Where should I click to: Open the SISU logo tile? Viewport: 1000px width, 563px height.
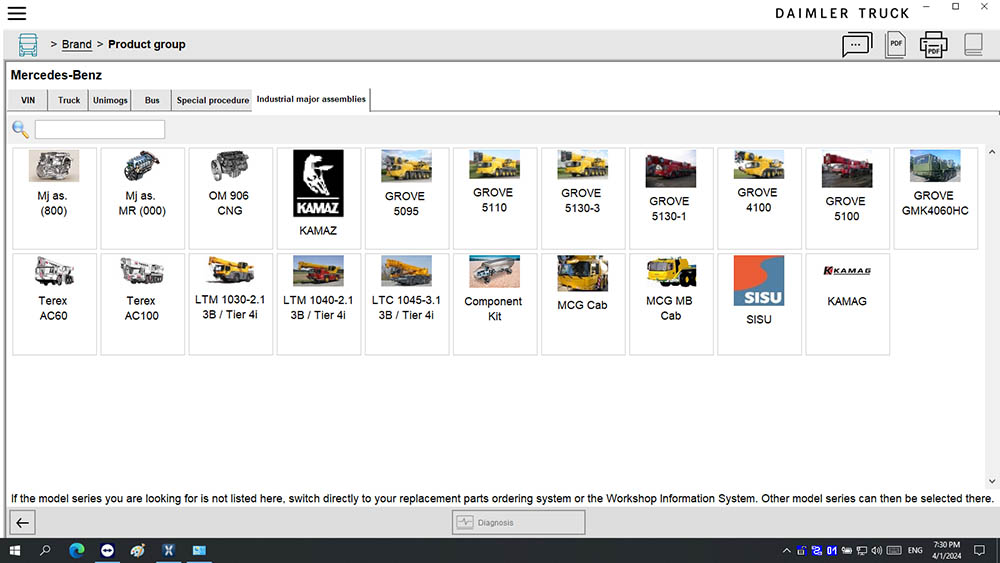[759, 304]
